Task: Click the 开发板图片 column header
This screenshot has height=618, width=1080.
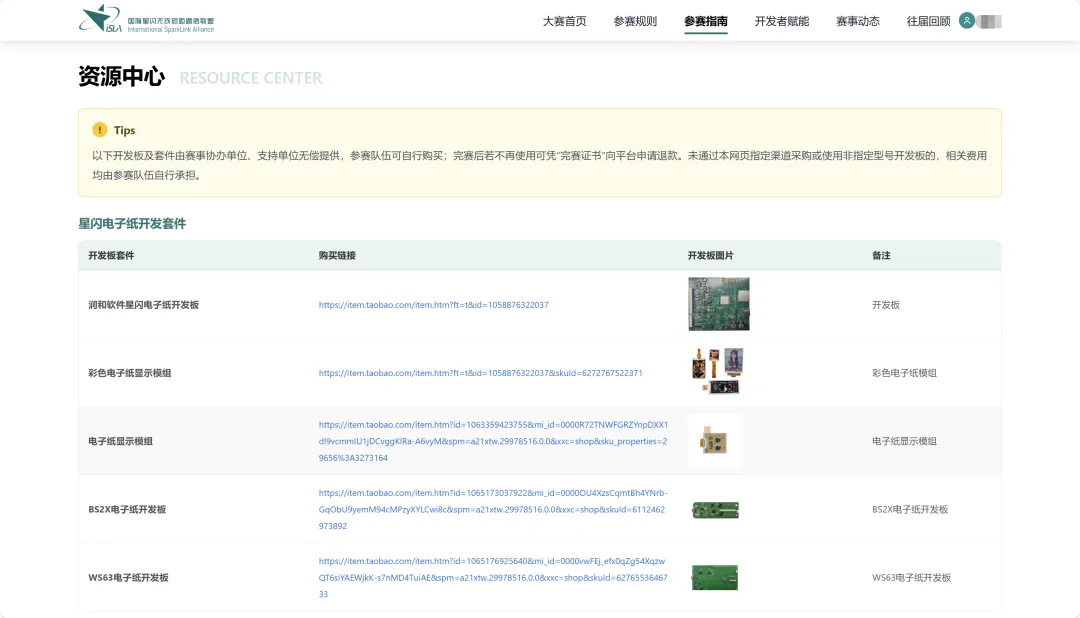Action: tap(710, 256)
